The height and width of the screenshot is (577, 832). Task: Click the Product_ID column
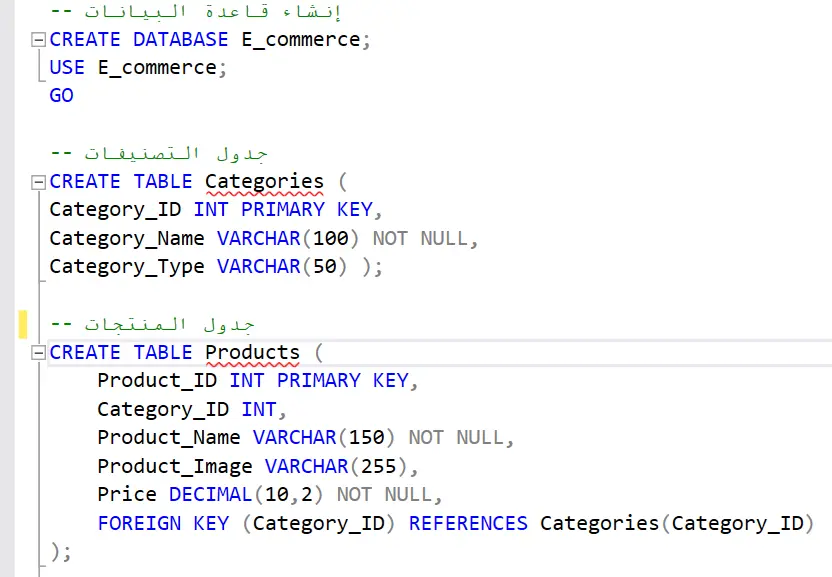tap(157, 381)
